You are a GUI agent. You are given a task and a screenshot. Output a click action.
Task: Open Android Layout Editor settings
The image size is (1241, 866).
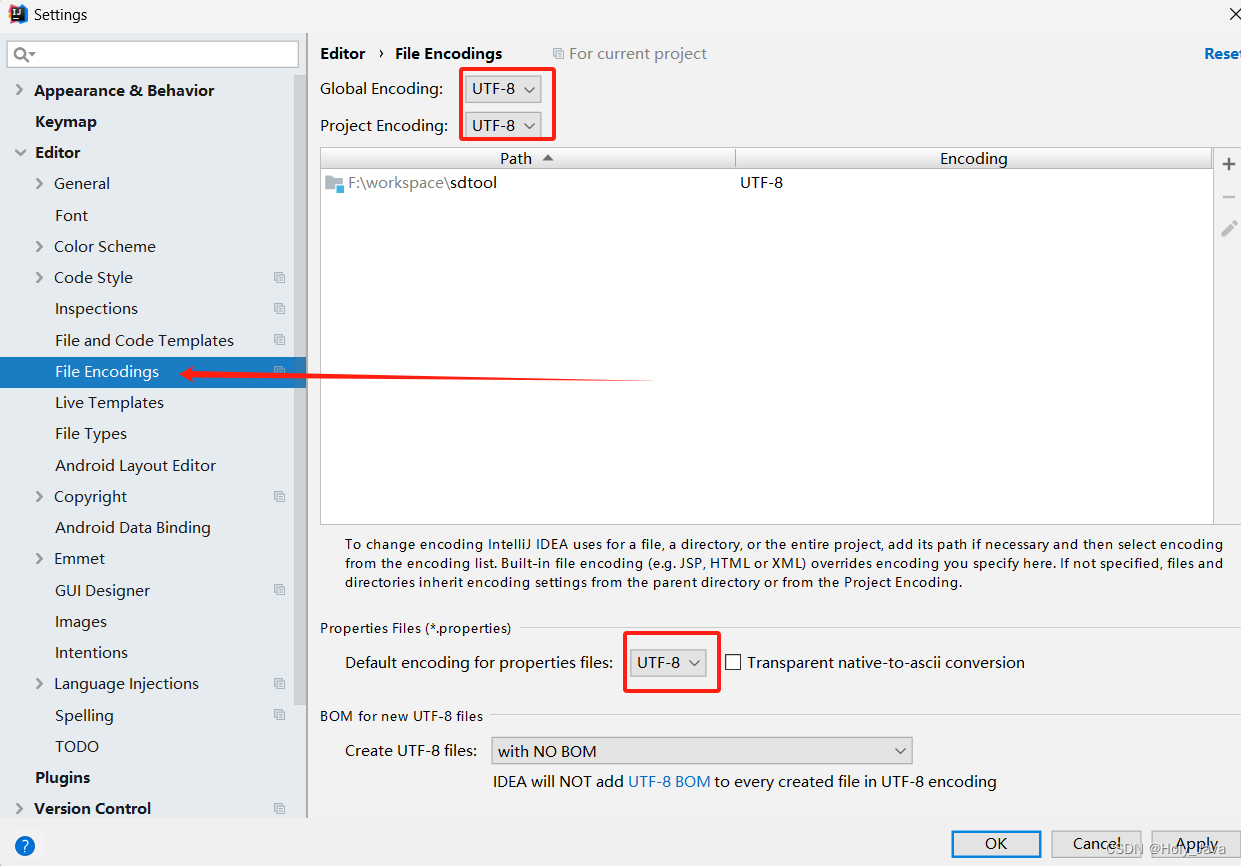click(135, 465)
